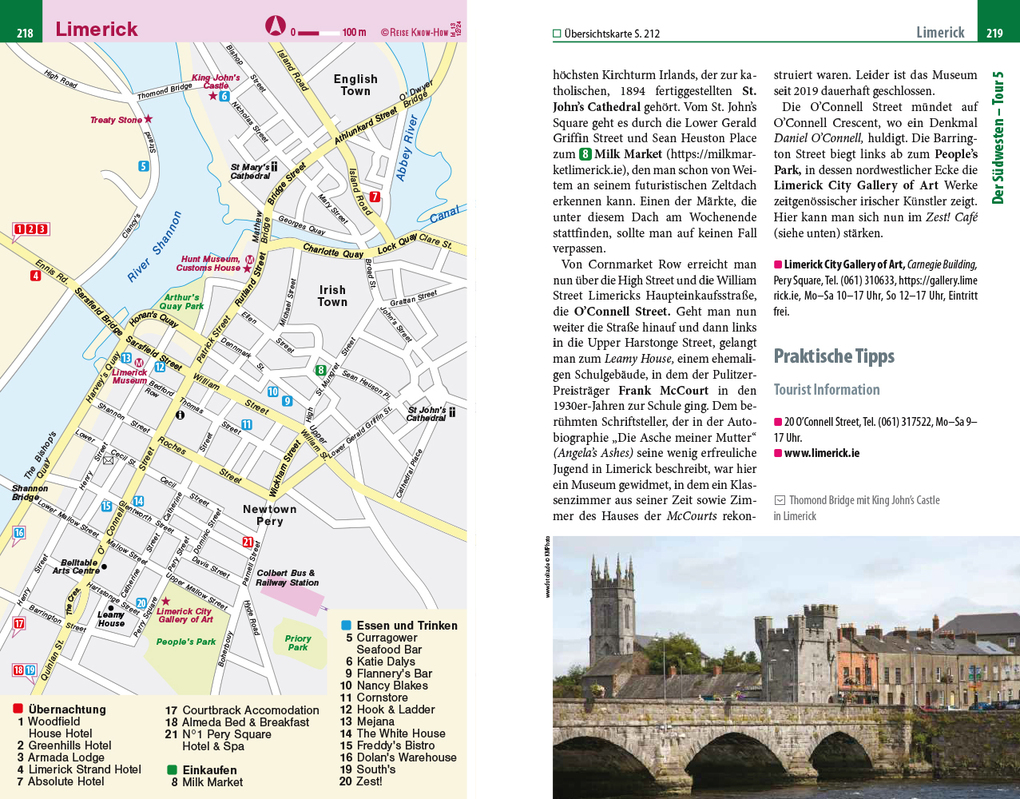Click page number 218 tab
The height and width of the screenshot is (799, 1020).
pyautogui.click(x=24, y=34)
